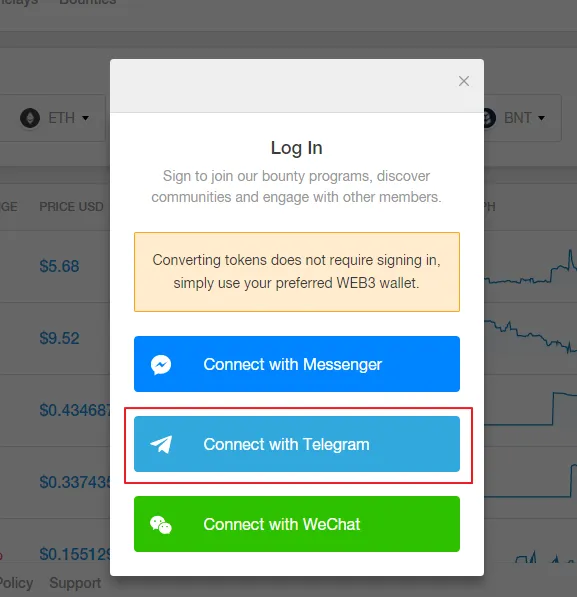Click the $9.52 price value
This screenshot has height=597, width=577.
59,338
